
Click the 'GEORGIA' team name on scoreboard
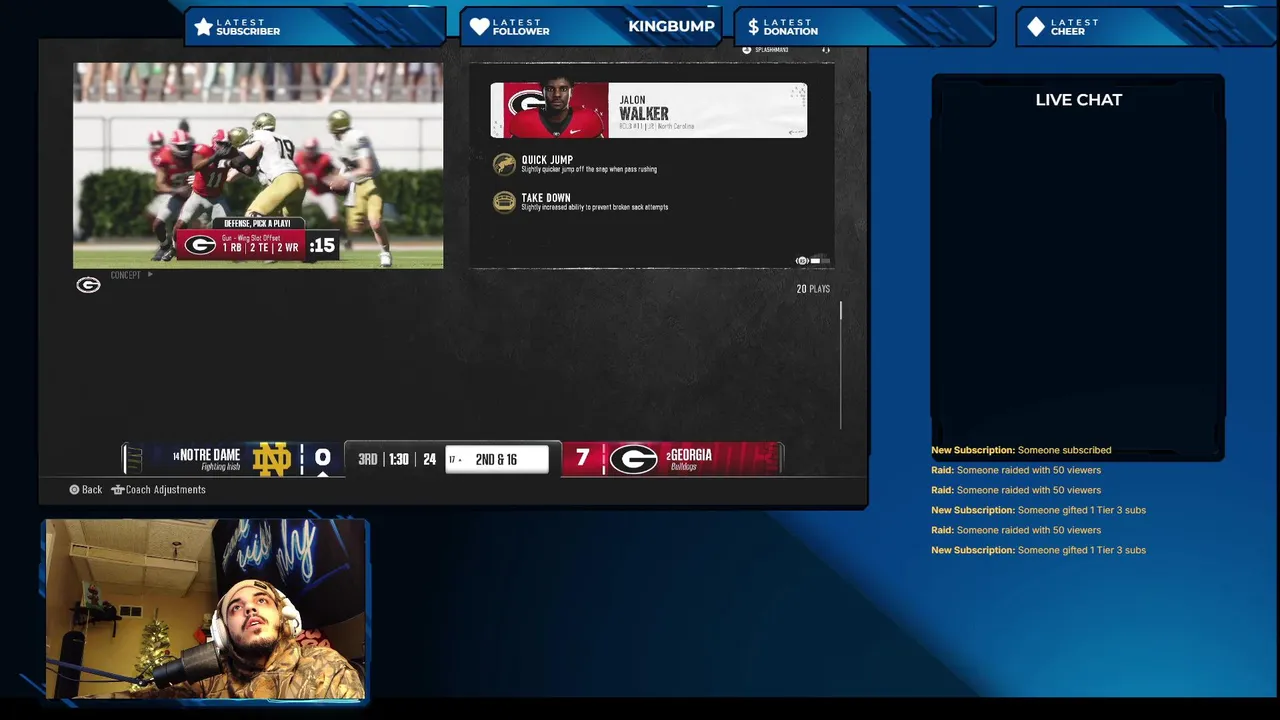coord(691,455)
